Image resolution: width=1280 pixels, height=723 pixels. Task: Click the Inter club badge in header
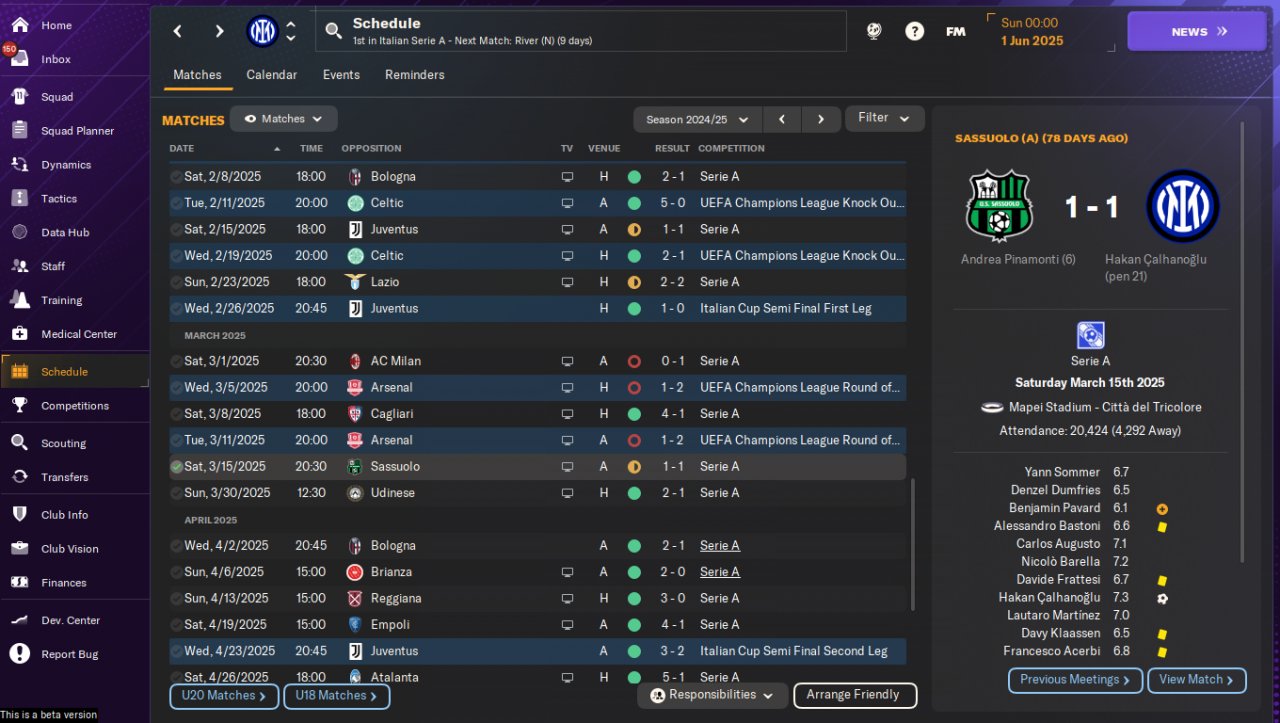[x=262, y=31]
